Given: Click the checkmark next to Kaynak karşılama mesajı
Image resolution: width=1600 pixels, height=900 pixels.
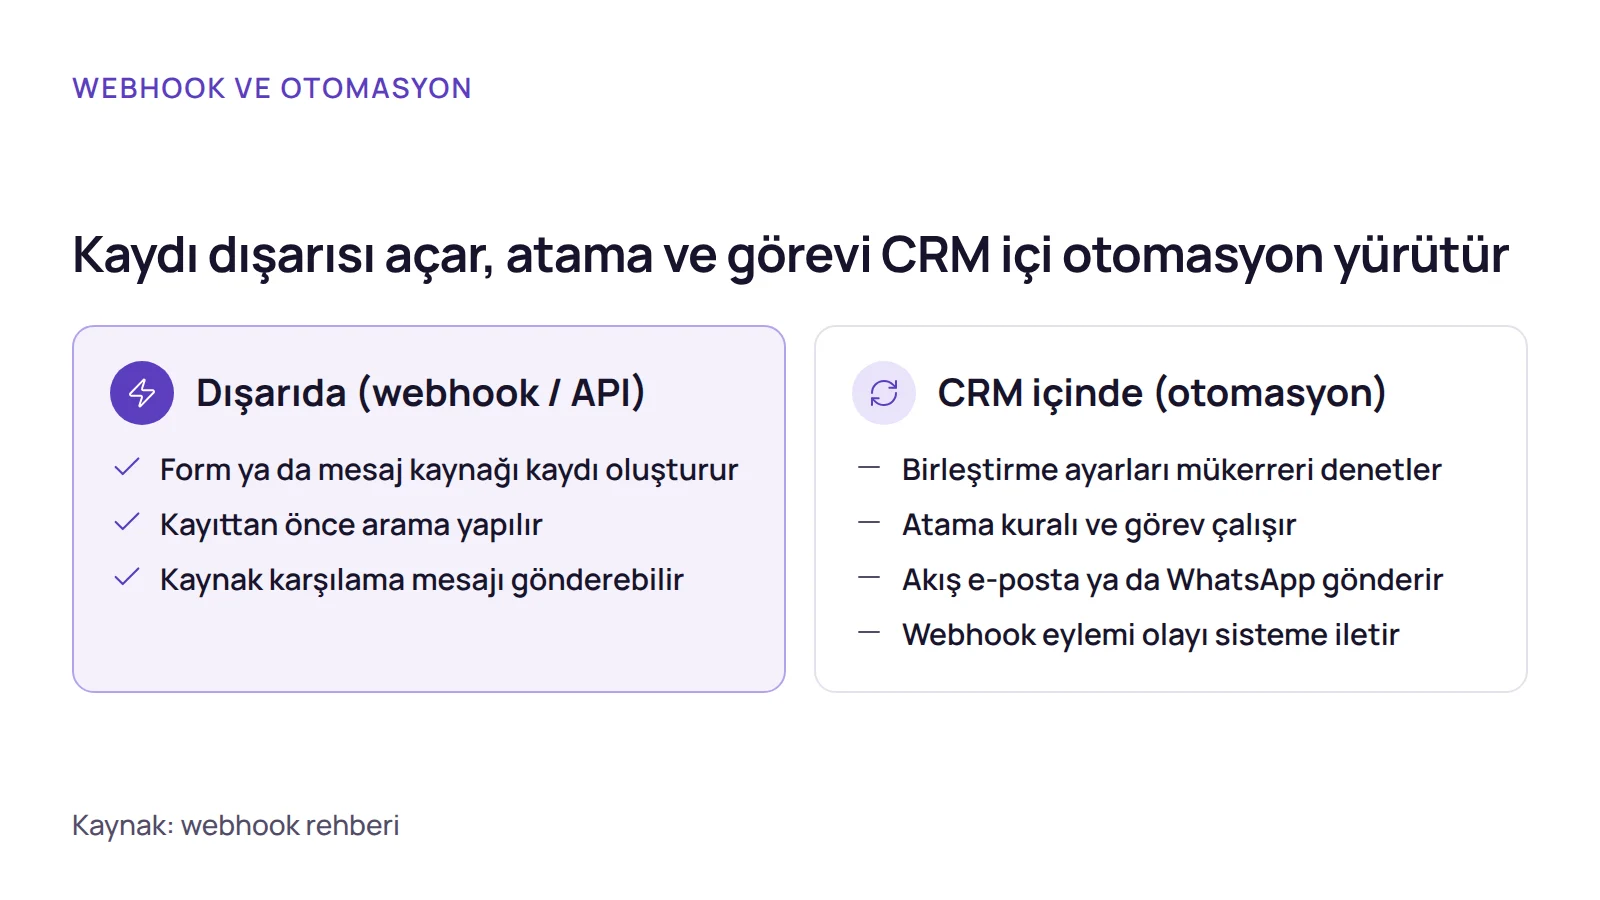Looking at the screenshot, I should click(x=127, y=578).
